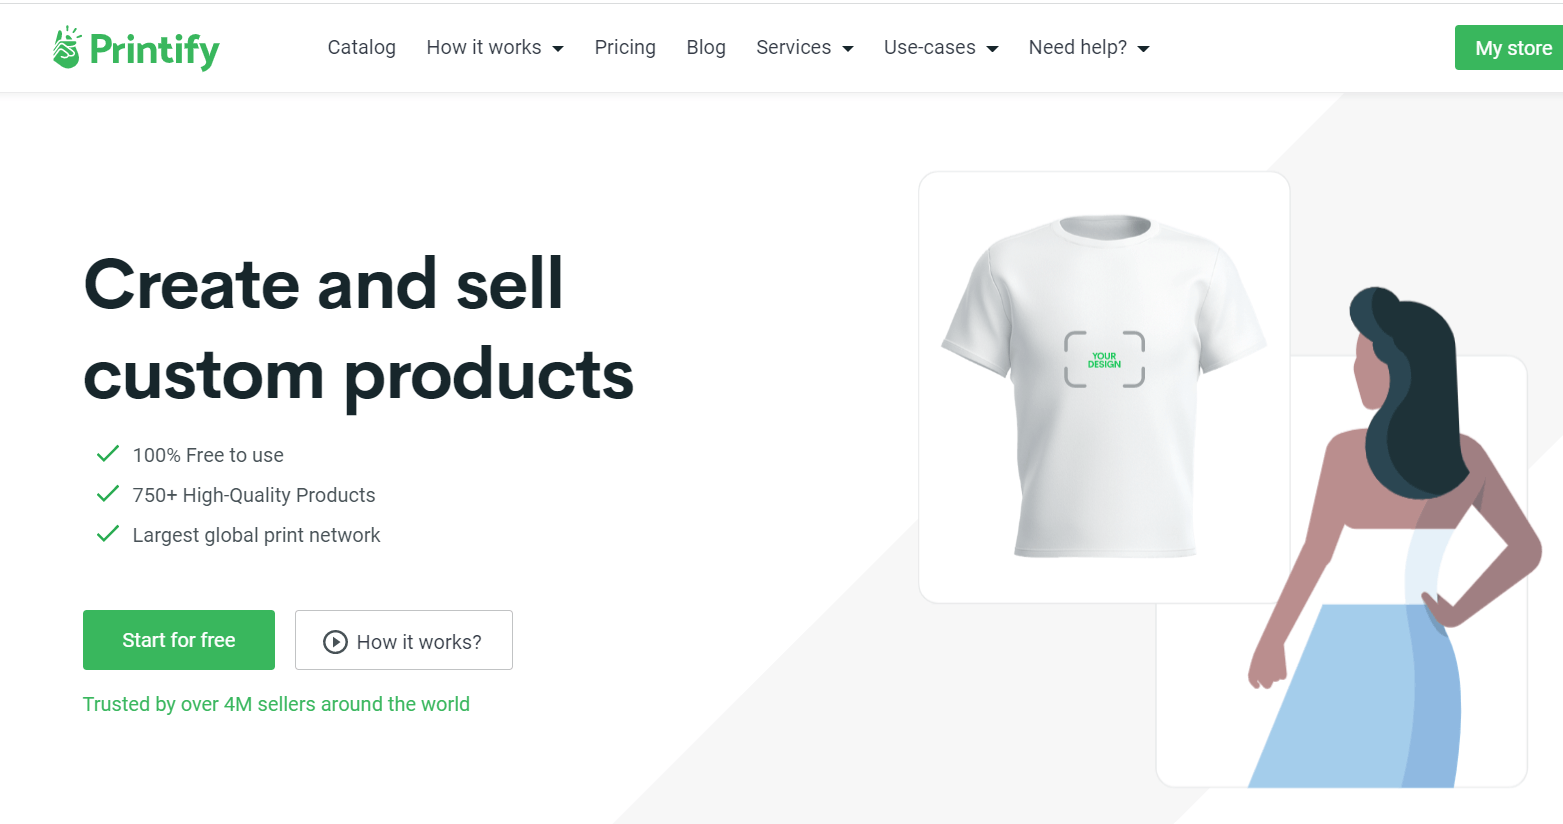The width and height of the screenshot is (1563, 824).
Task: Expand the How it works dropdown arrow
Action: click(558, 49)
